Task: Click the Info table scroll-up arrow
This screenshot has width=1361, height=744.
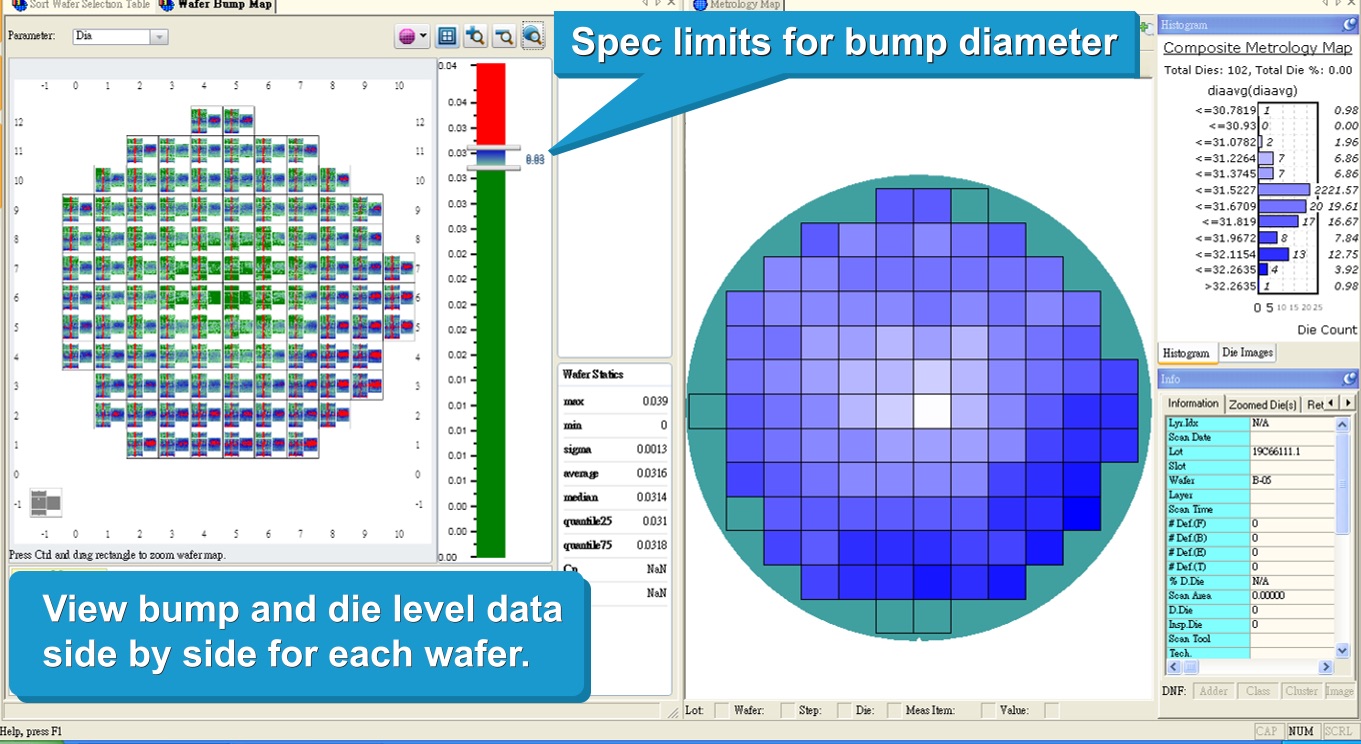Action: pyautogui.click(x=1342, y=424)
